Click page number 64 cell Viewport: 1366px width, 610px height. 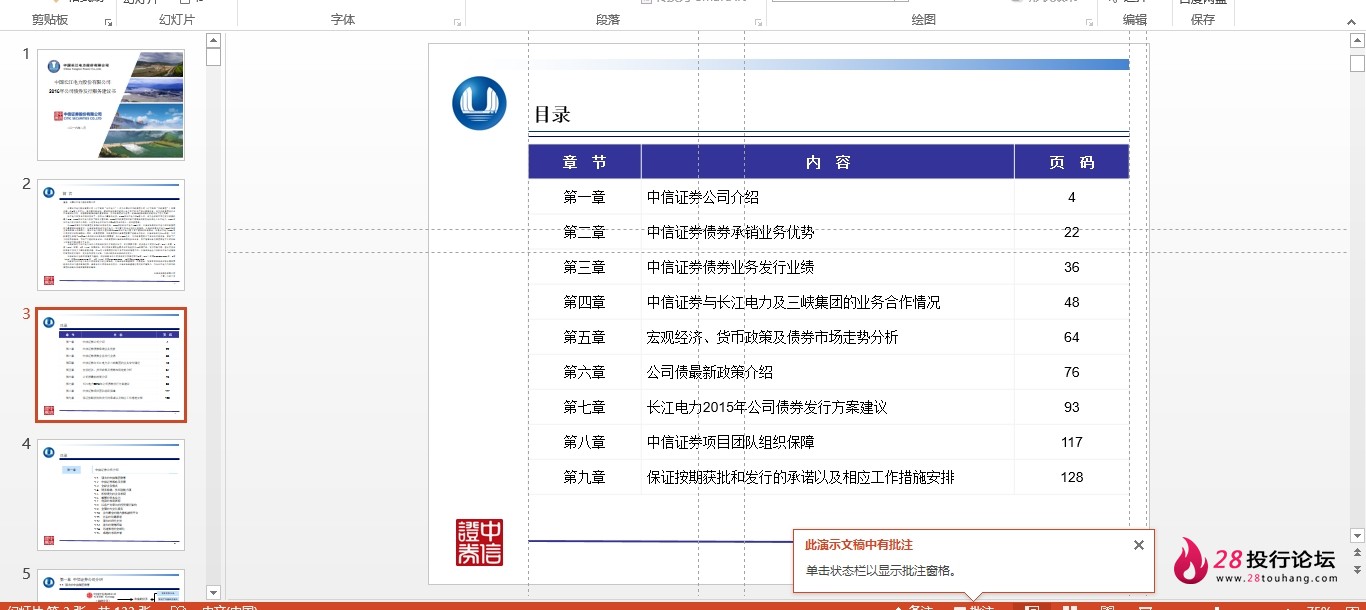point(1072,337)
